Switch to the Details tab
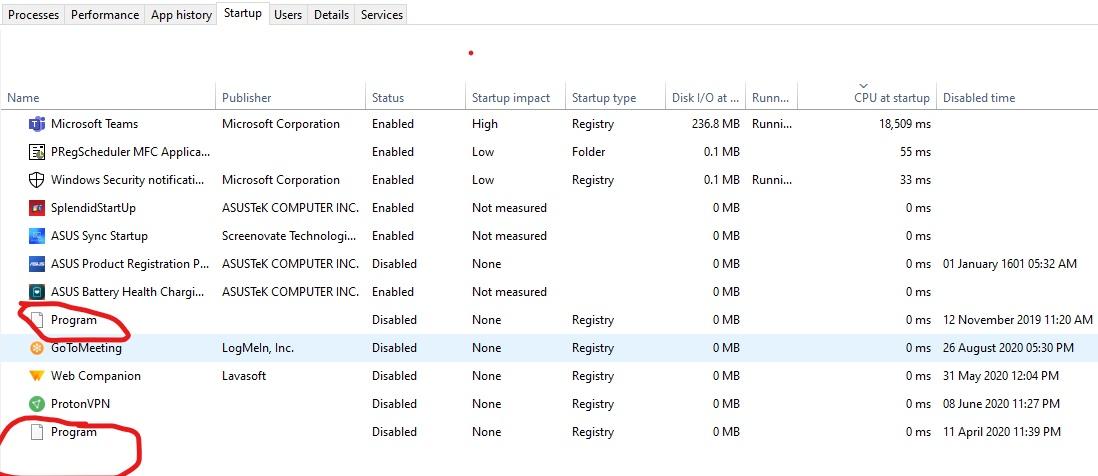This screenshot has width=1098, height=476. (x=331, y=15)
